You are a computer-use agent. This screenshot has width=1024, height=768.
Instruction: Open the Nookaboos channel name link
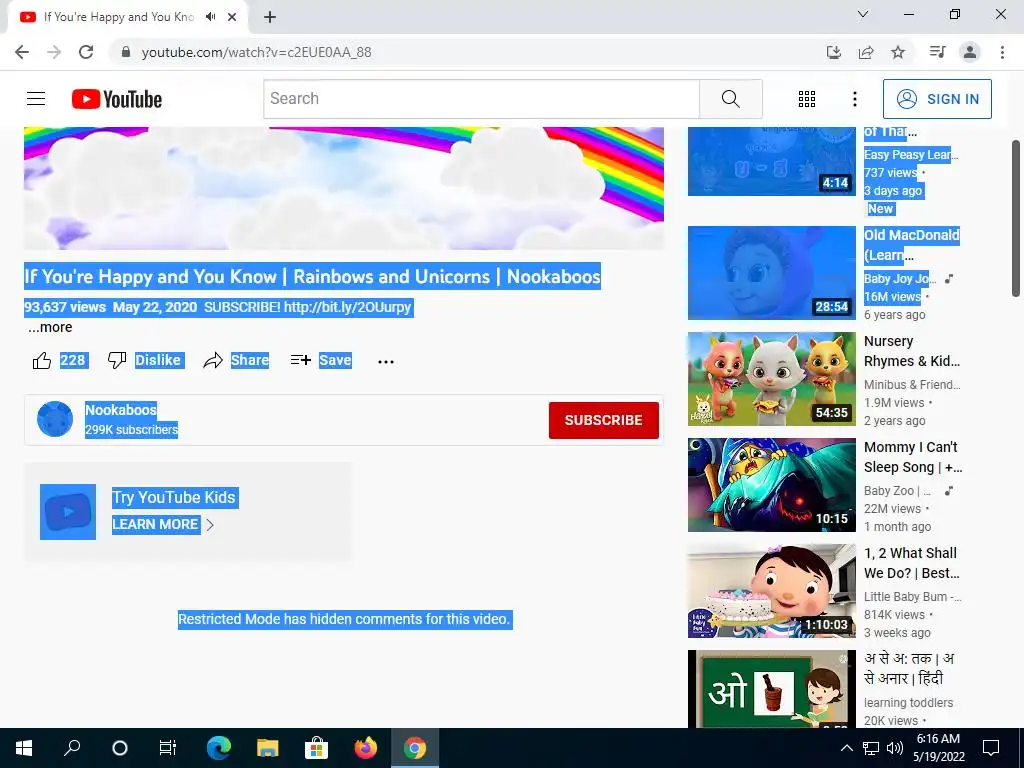(121, 410)
